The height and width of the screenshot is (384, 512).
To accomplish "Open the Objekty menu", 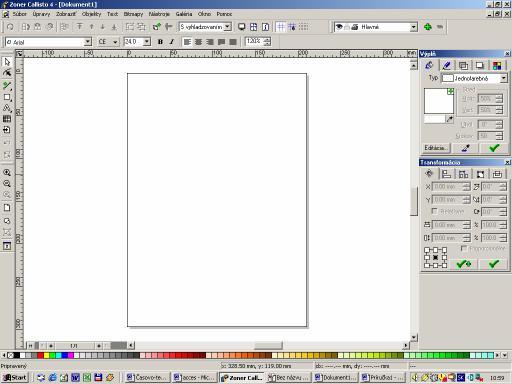I will point(91,14).
